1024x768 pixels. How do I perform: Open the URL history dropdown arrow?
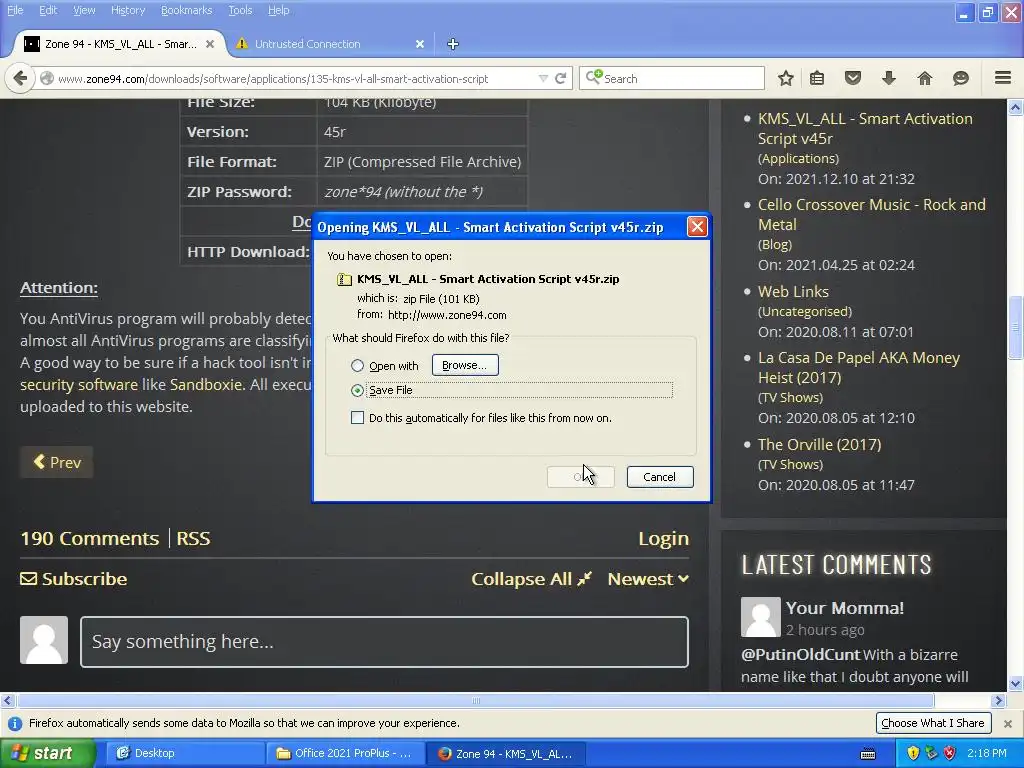tap(543, 78)
